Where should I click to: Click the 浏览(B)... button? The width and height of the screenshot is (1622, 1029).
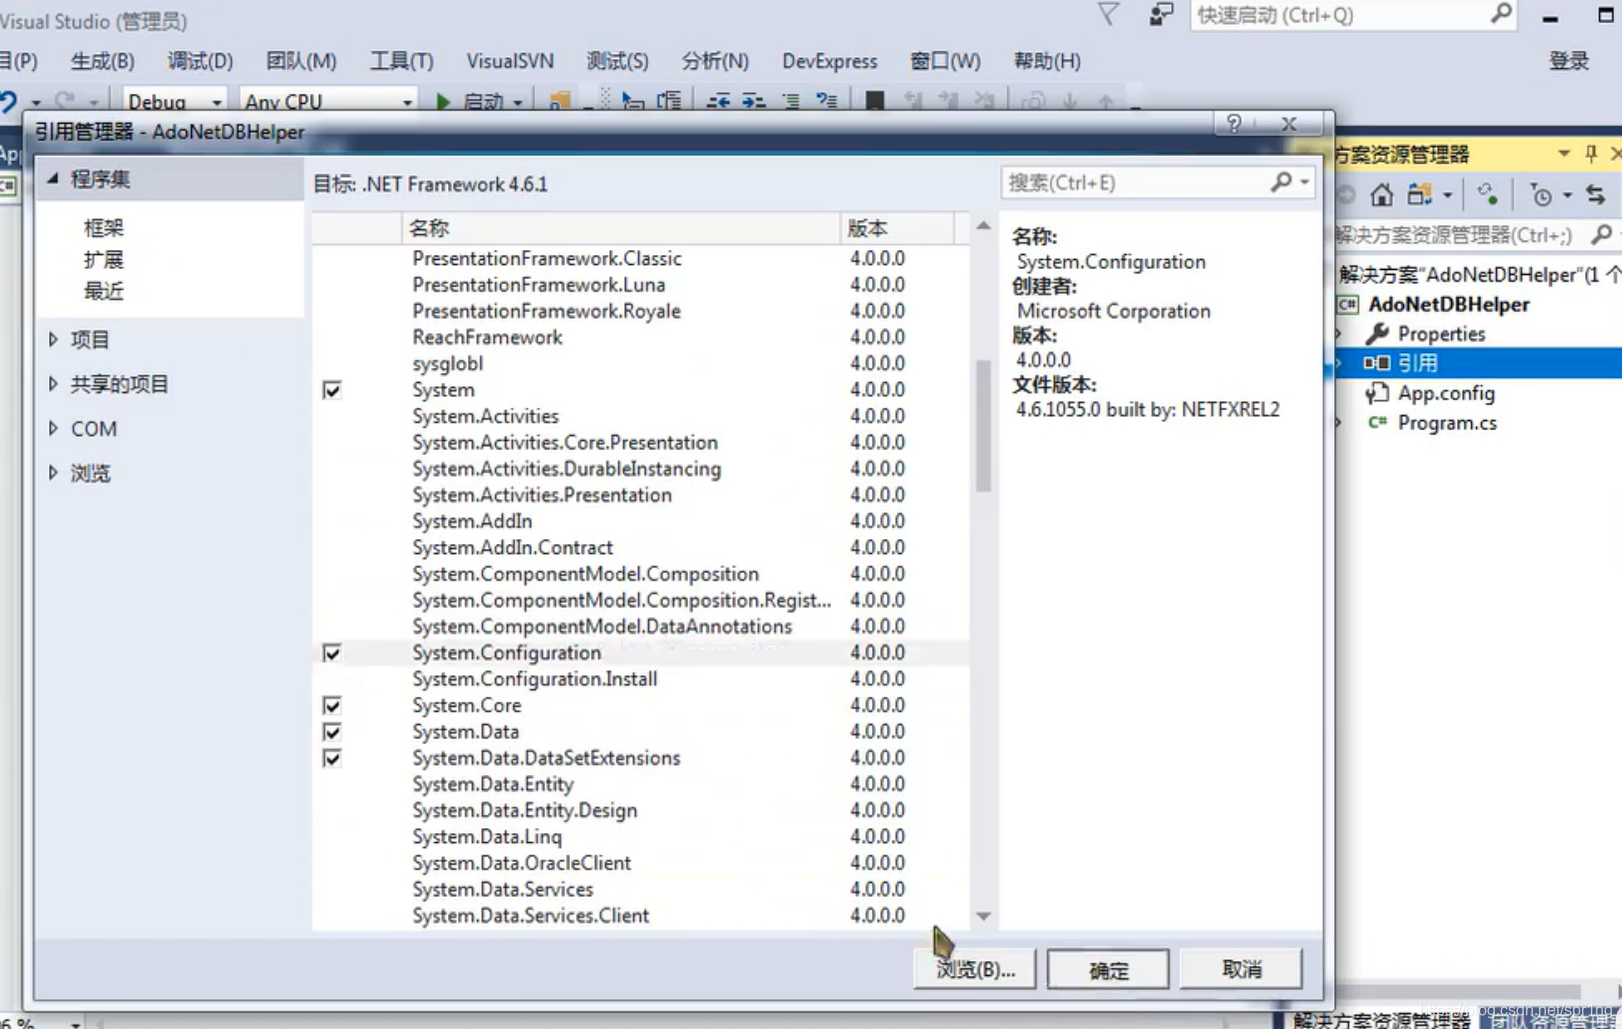[975, 969]
